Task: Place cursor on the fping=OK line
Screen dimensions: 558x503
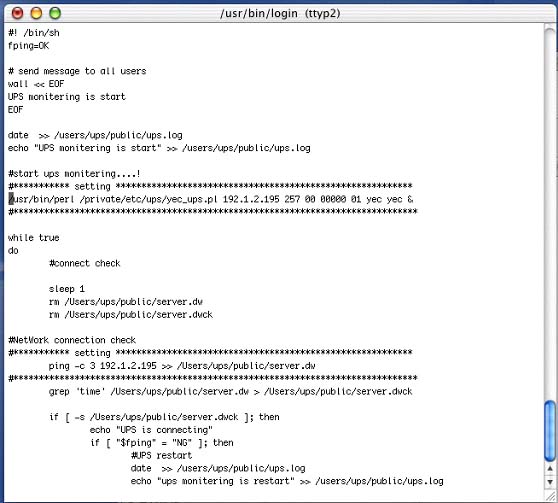Action: point(28,46)
